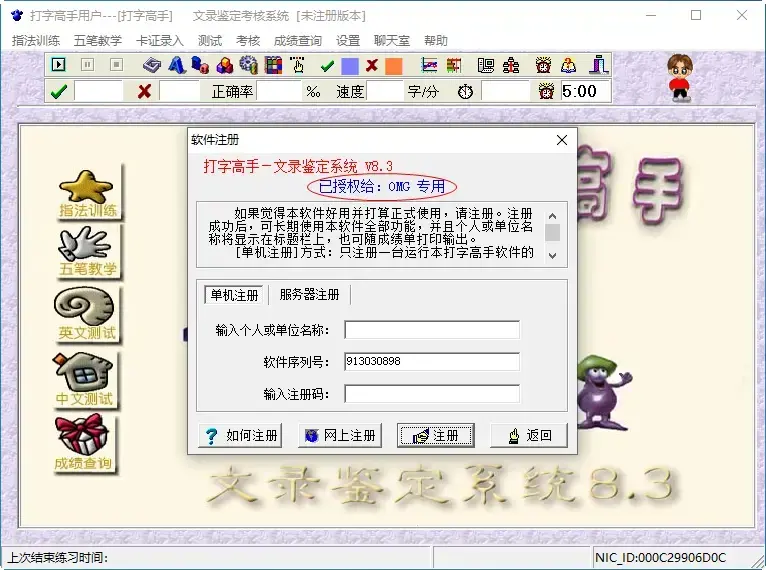
Task: Open the 帮助 menu
Action: pyautogui.click(x=436, y=41)
